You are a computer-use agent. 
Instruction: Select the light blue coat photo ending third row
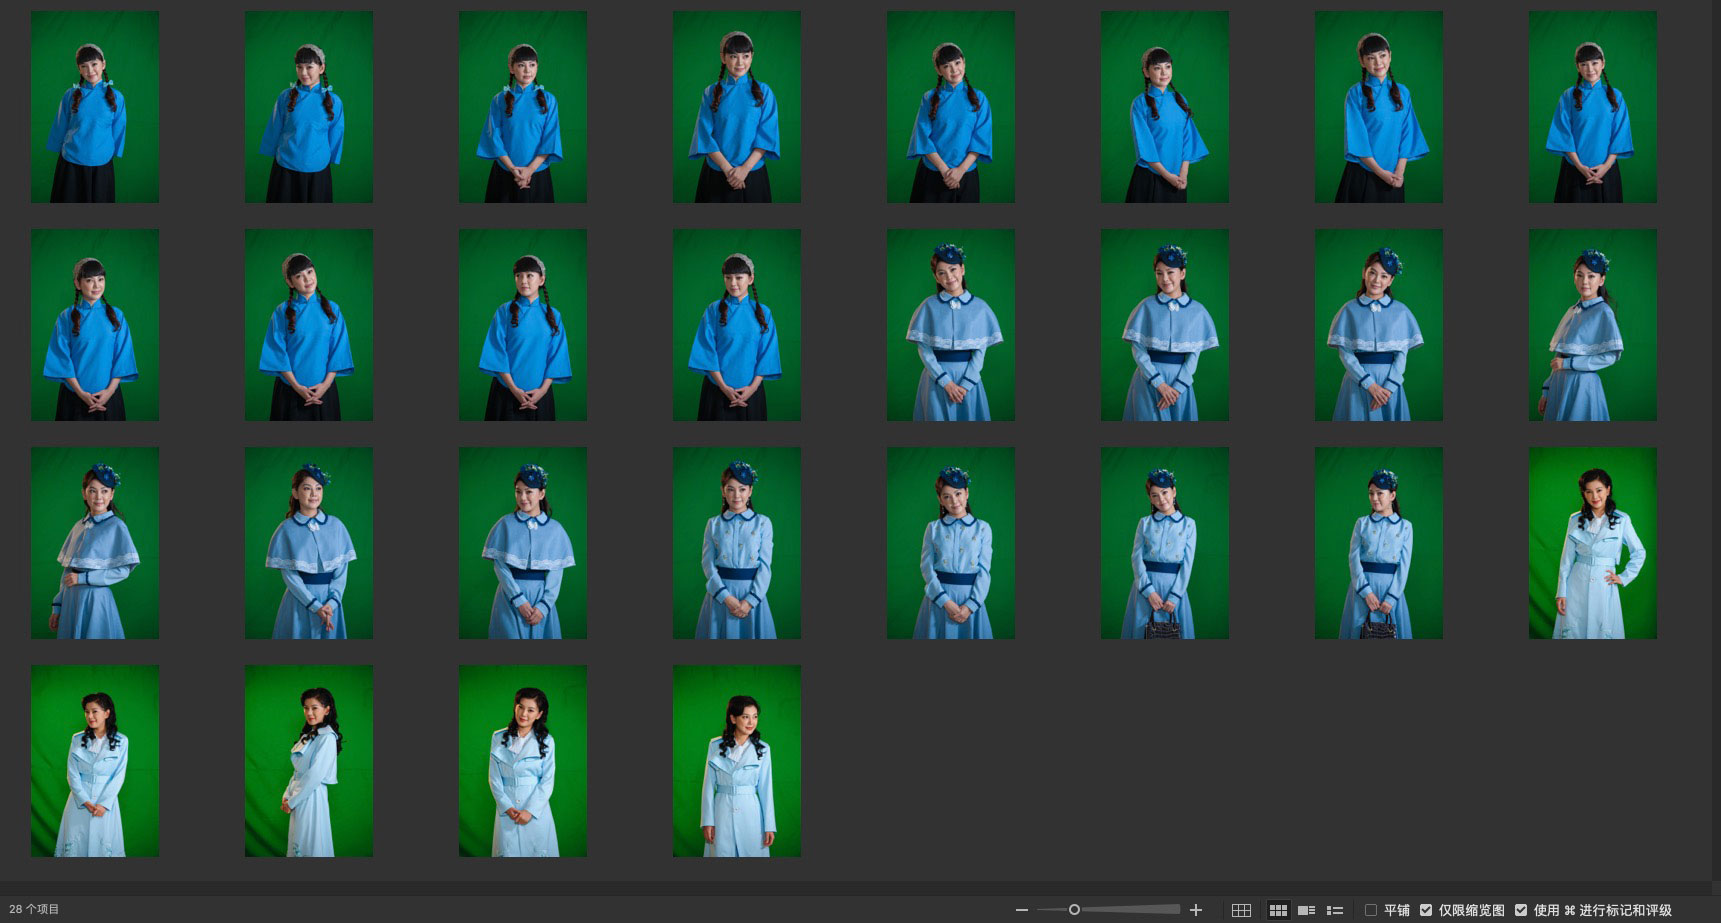[1592, 543]
